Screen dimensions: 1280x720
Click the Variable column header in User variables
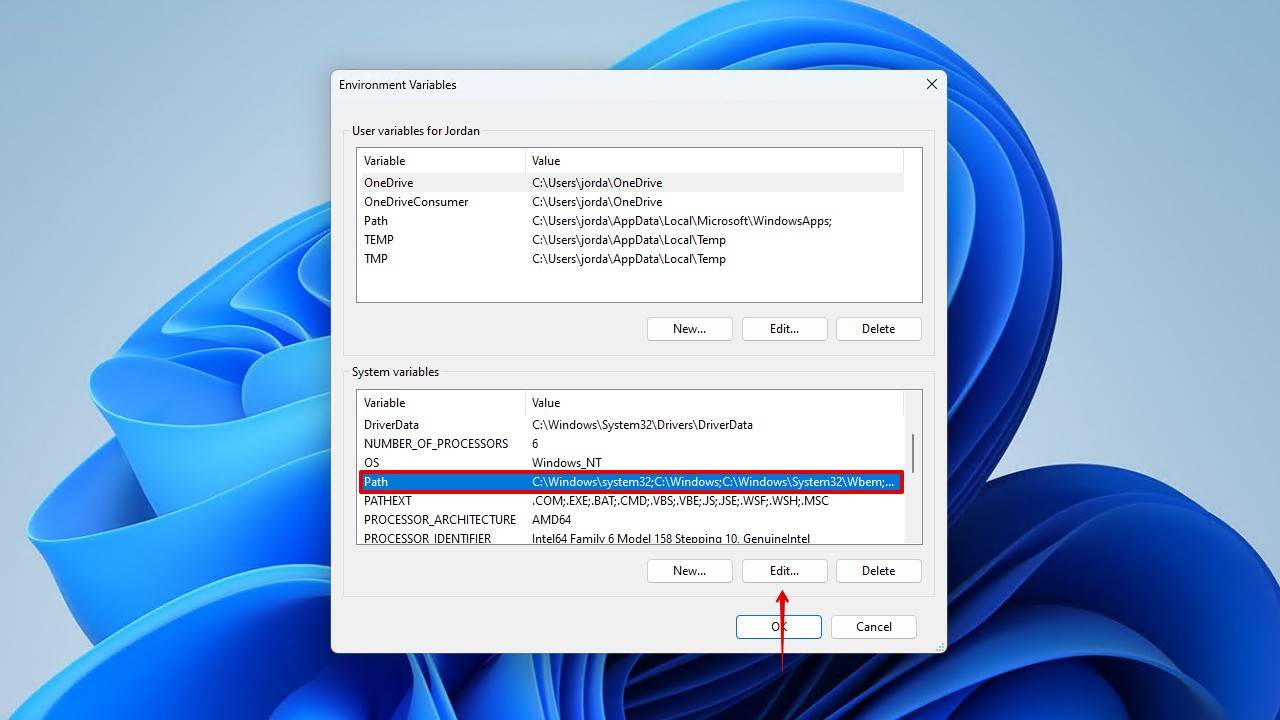tap(441, 161)
